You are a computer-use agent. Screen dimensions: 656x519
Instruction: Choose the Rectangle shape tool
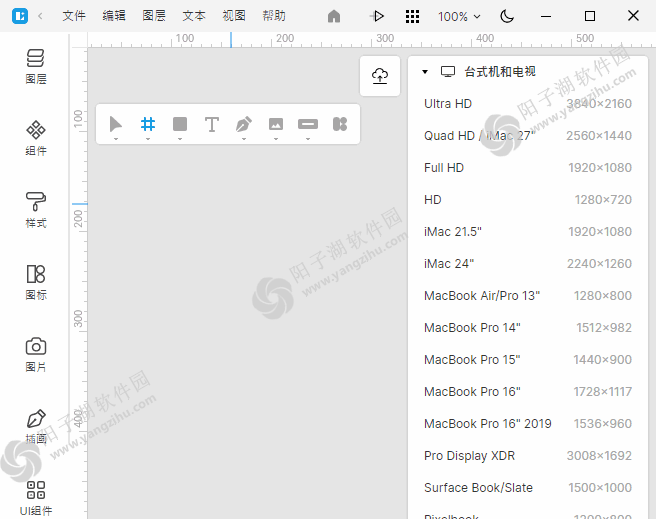180,124
